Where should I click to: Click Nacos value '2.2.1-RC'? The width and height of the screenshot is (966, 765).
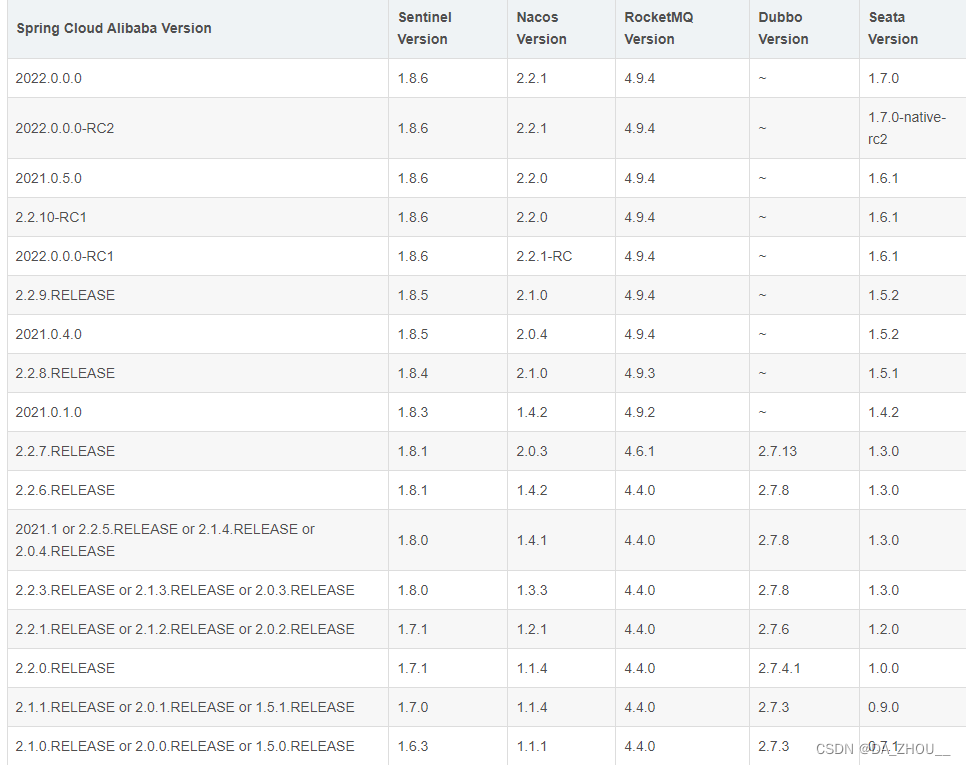click(544, 256)
